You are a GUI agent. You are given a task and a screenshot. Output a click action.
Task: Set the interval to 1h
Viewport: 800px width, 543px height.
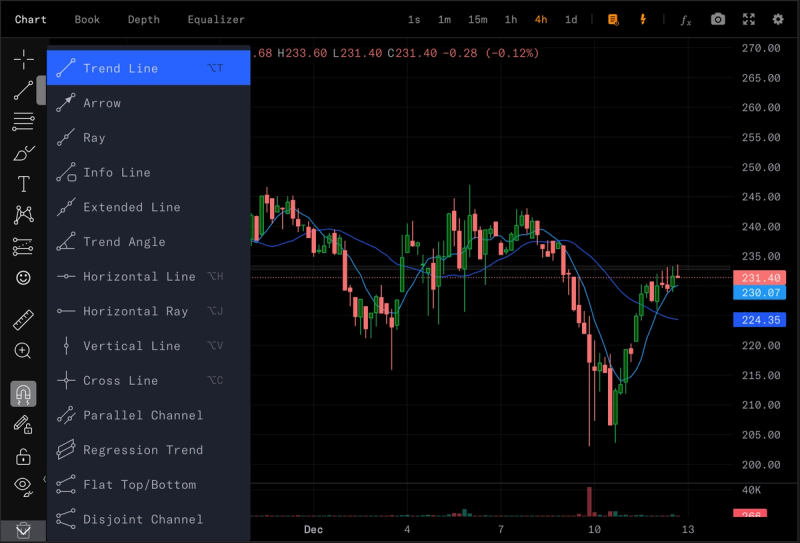click(x=511, y=19)
